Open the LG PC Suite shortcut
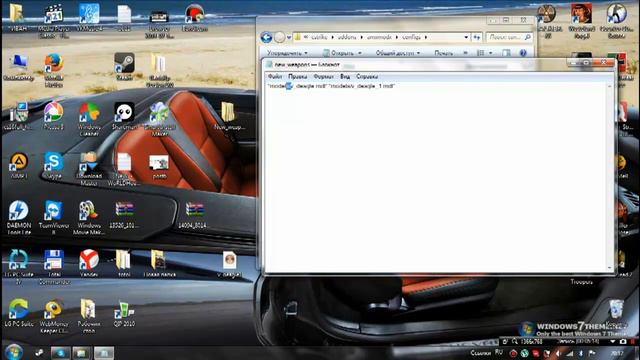Image resolution: width=640 pixels, height=360 pixels. tap(19, 313)
